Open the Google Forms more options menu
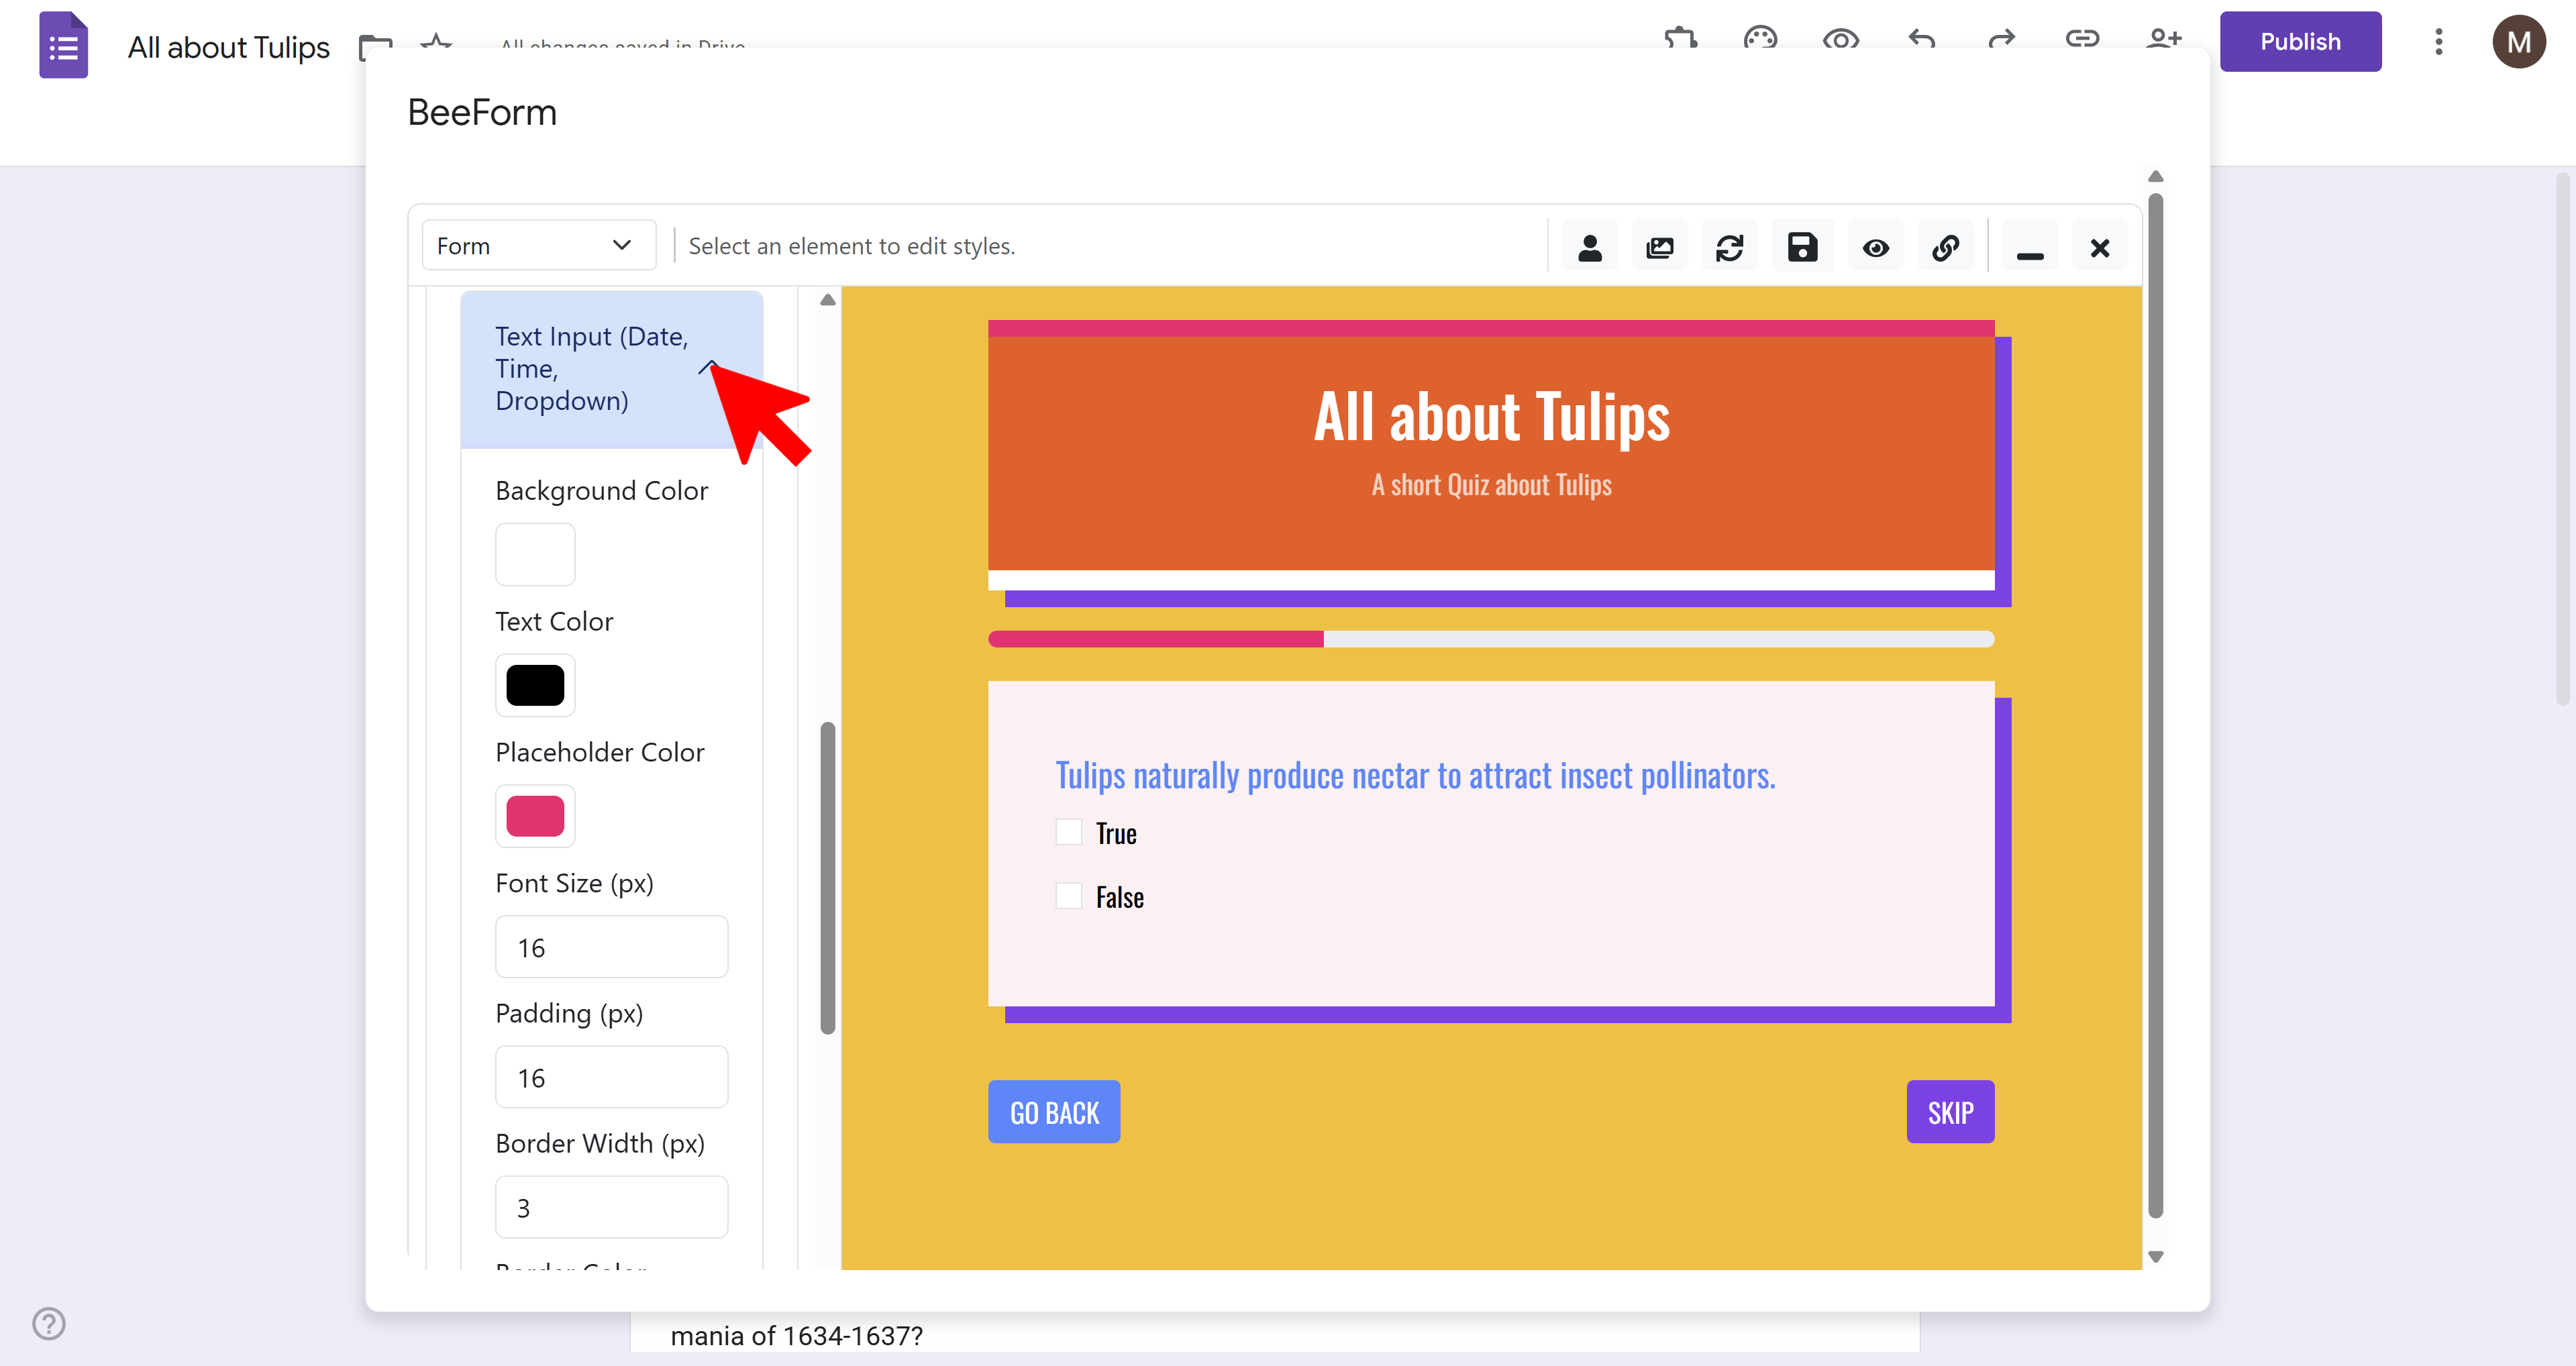Screen dimensions: 2576x1366 2439,41
